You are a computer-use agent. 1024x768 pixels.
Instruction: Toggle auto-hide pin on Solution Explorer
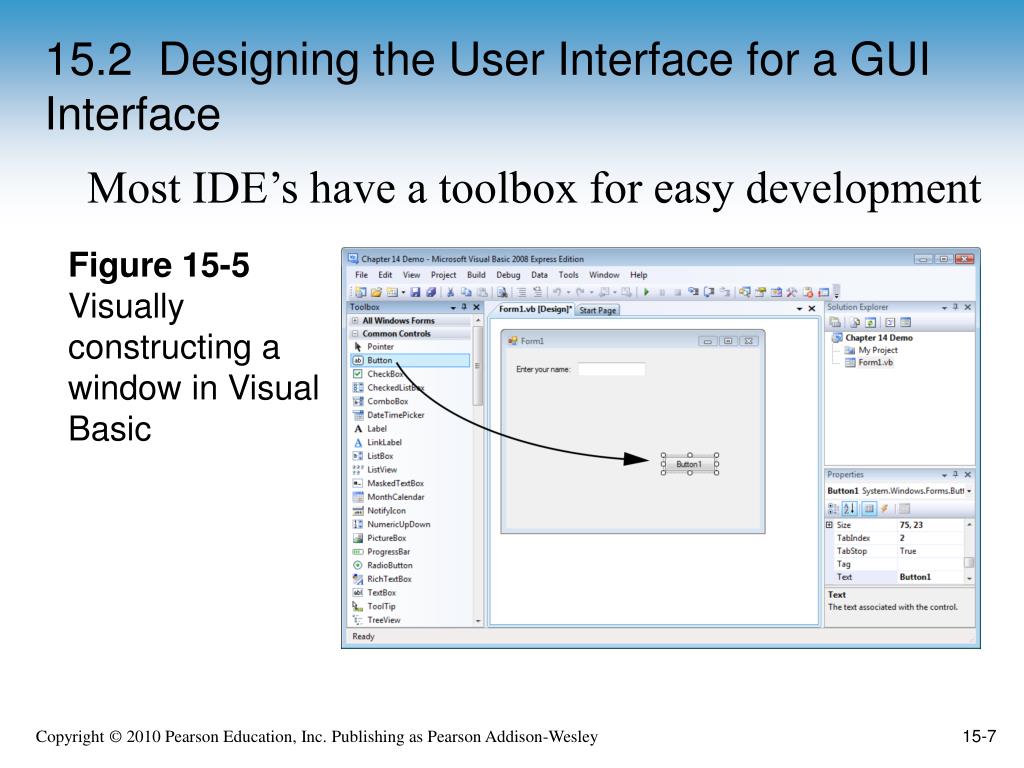coord(955,307)
